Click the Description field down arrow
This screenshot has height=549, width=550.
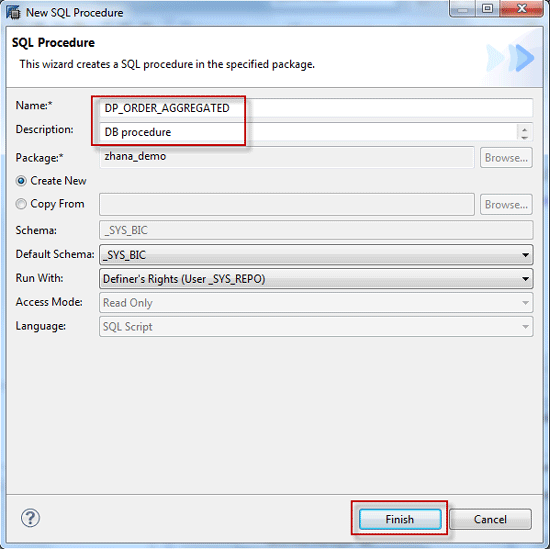(524, 137)
